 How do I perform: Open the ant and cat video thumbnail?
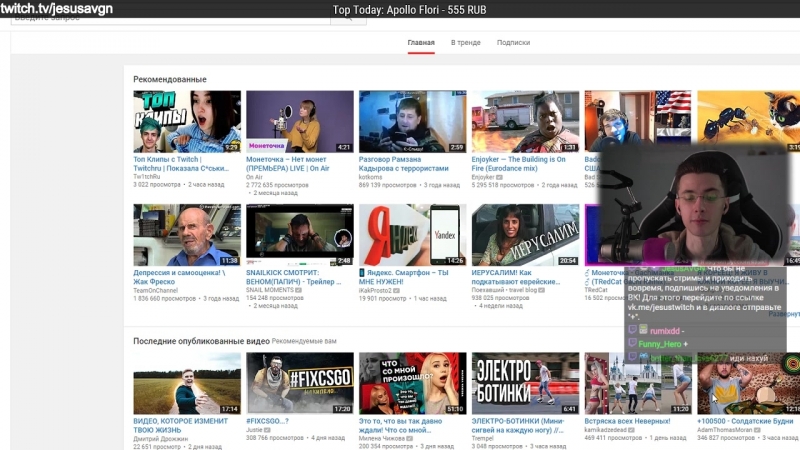click(748, 117)
